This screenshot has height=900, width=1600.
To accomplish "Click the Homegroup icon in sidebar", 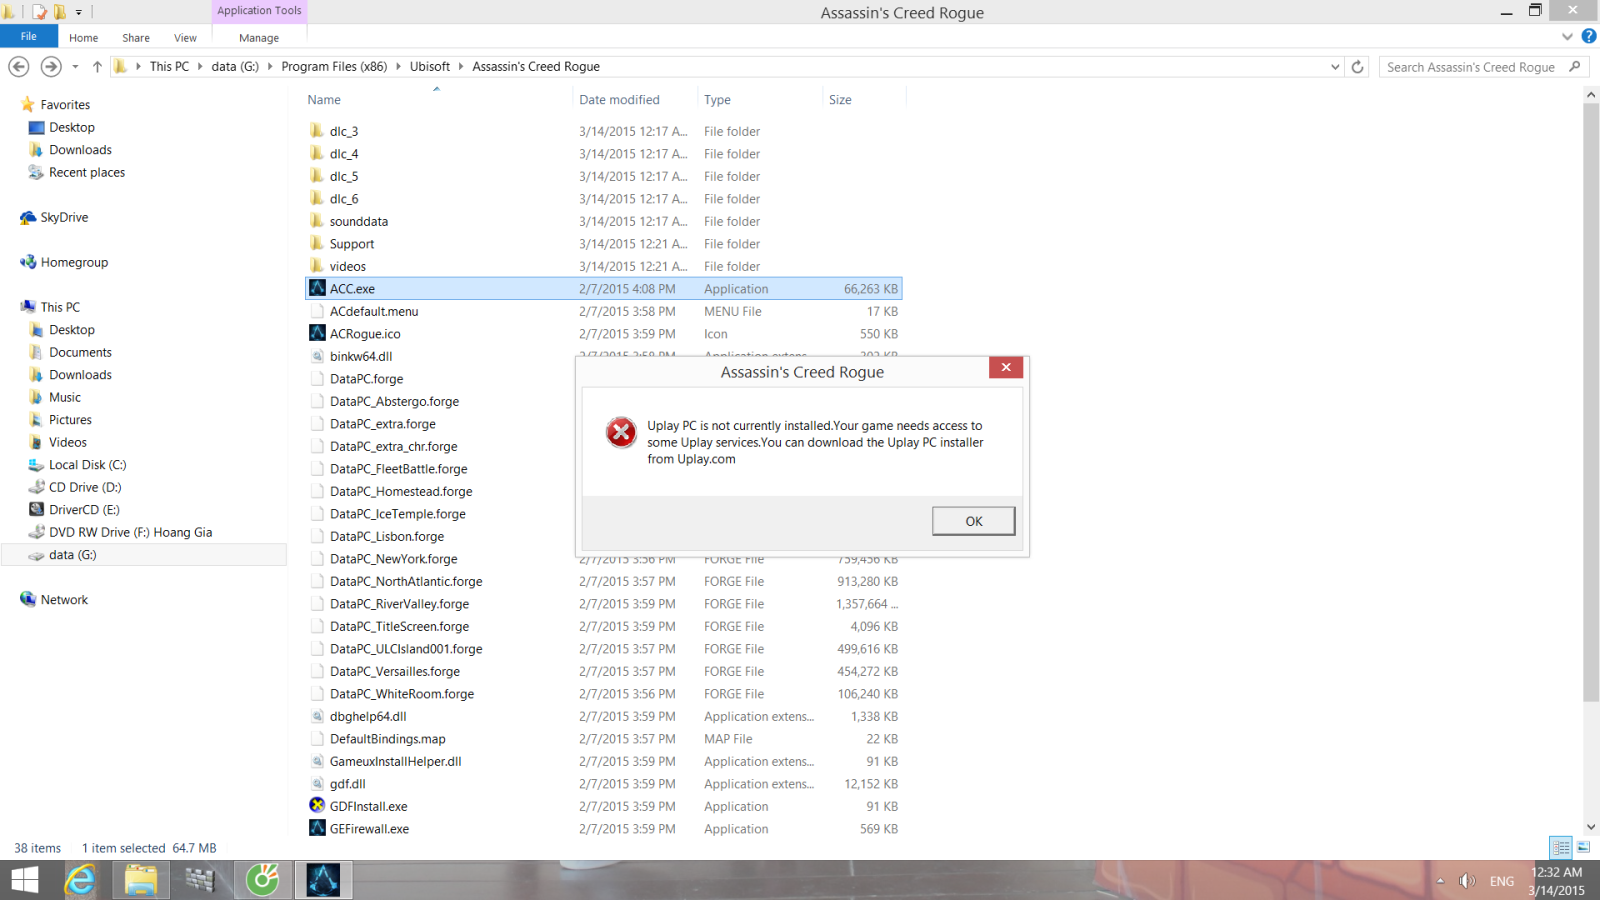I will coord(28,262).
